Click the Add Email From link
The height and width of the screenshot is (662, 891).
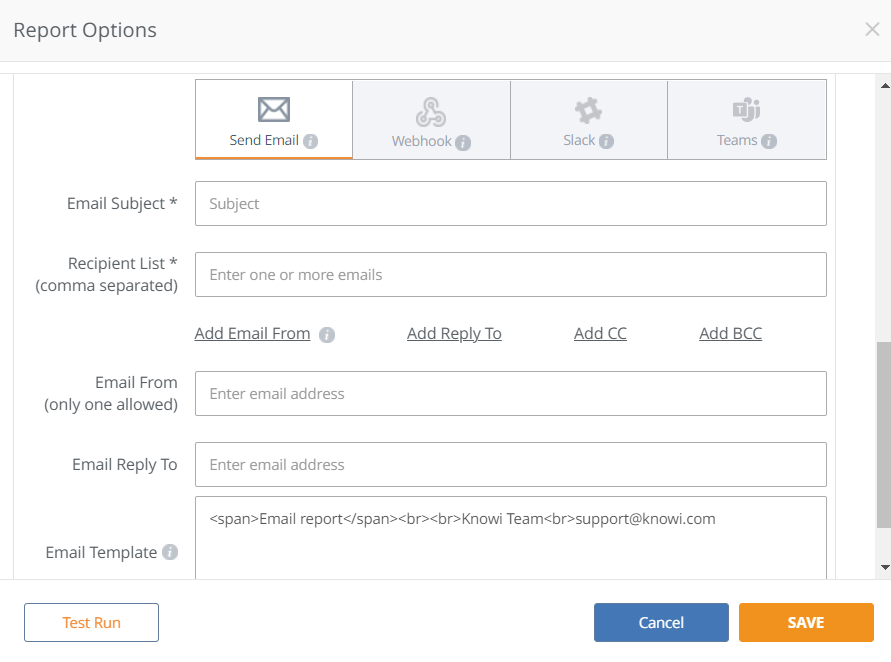pos(252,334)
